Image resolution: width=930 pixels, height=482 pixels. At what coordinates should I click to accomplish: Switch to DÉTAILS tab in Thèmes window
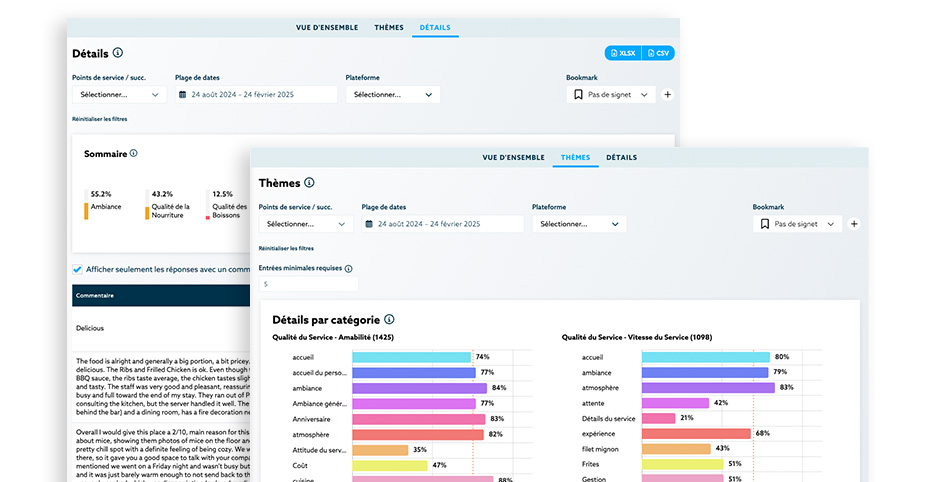pyautogui.click(x=621, y=157)
